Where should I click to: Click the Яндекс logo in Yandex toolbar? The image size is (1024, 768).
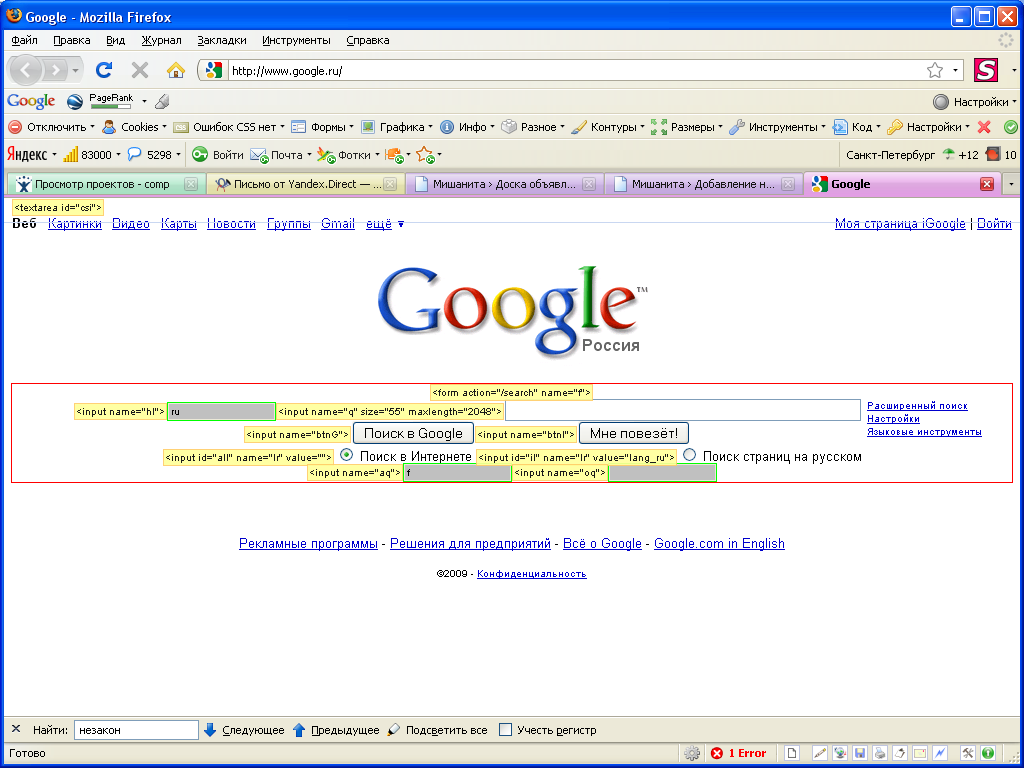(27, 155)
